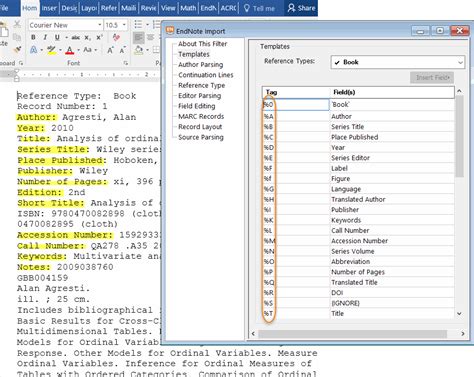
Task: Select Record Layout in filter tree
Action: pyautogui.click(x=200, y=127)
